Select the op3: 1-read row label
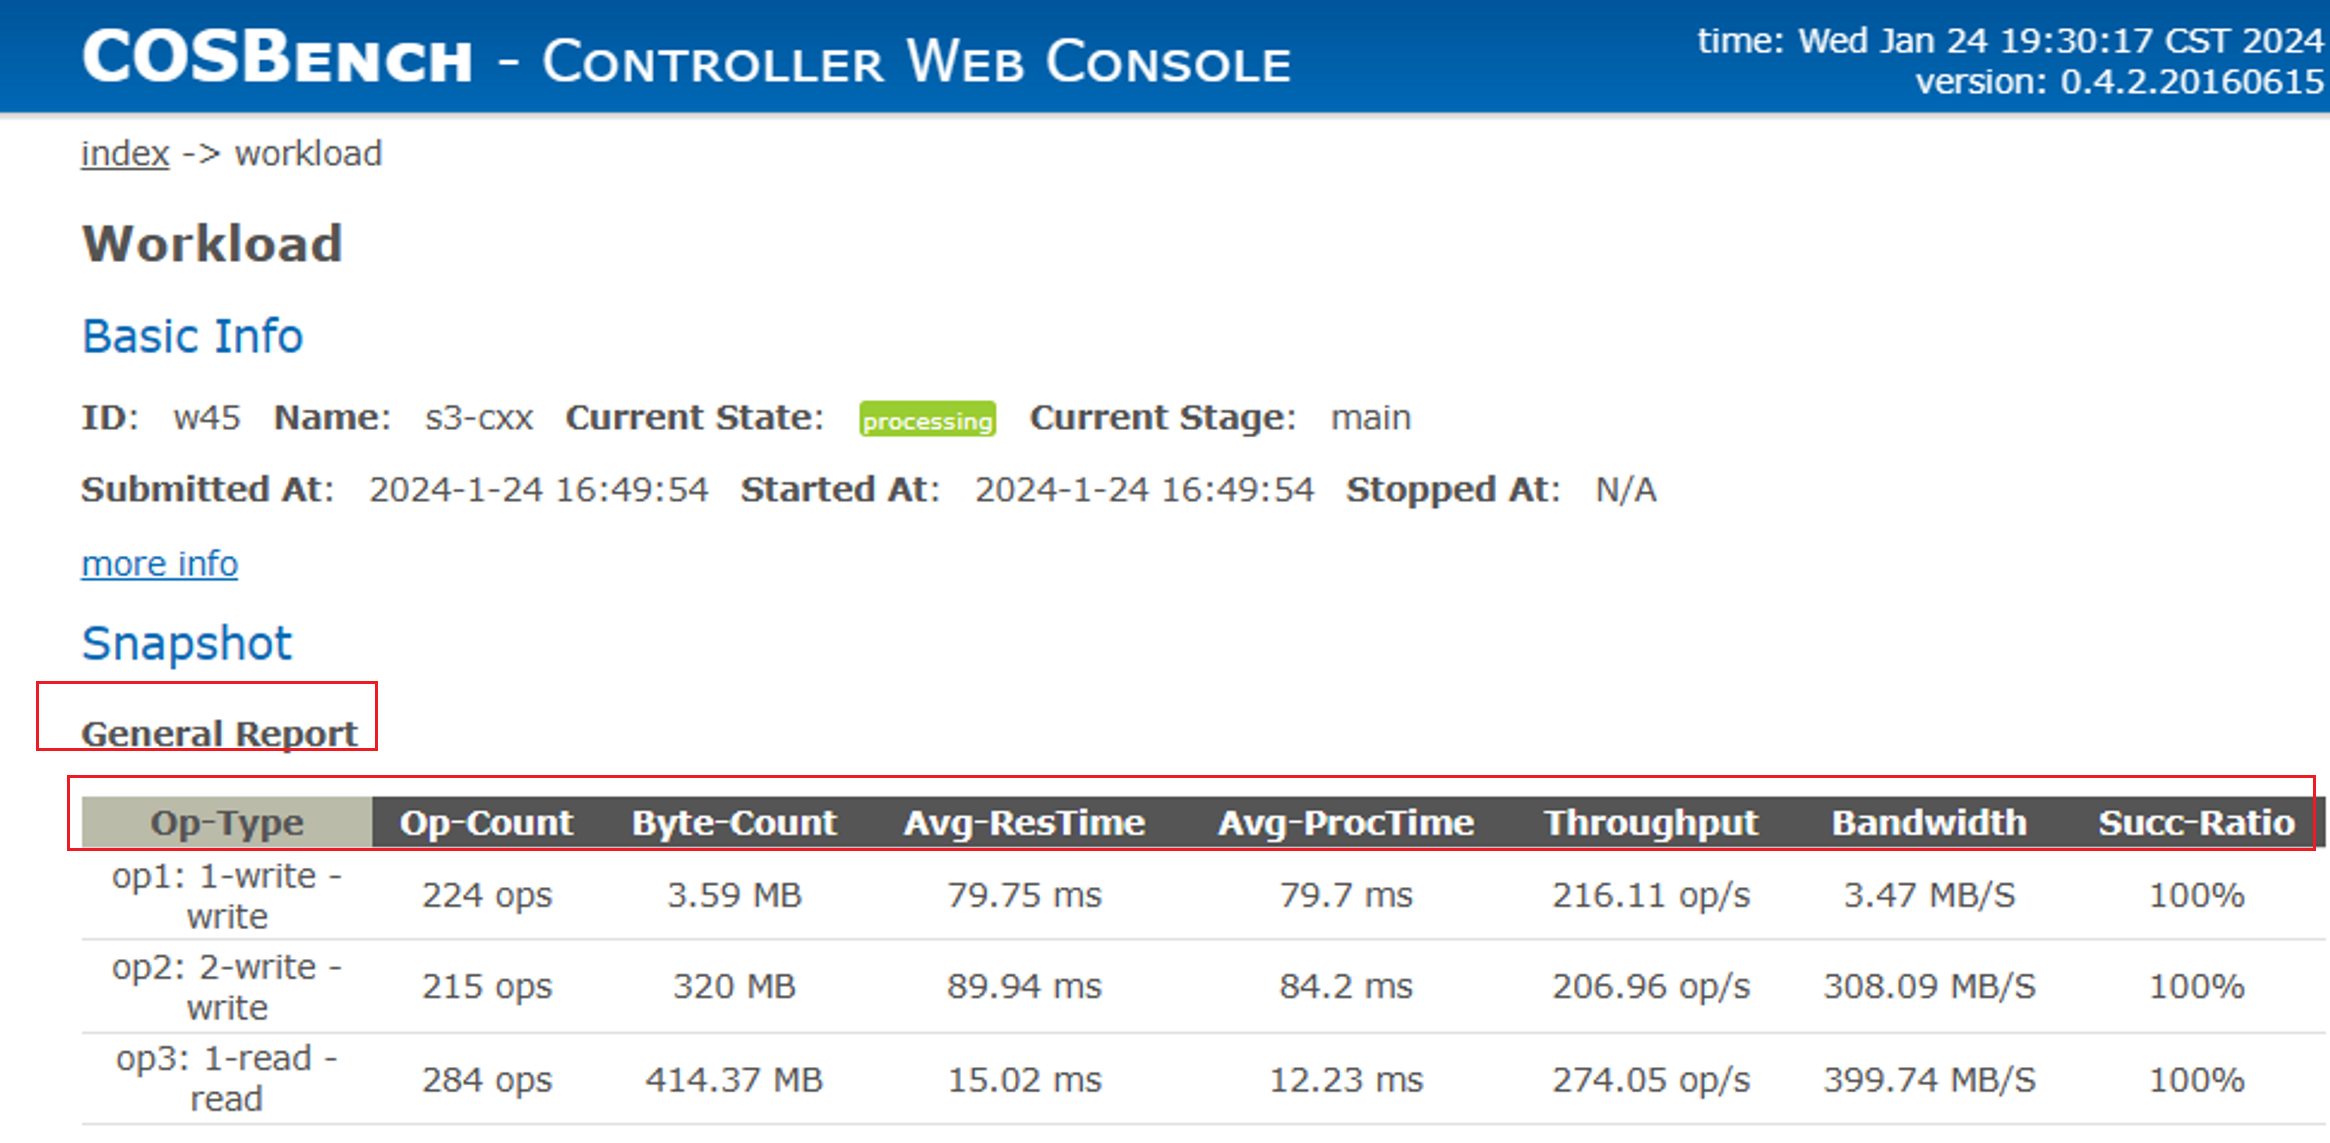The width and height of the screenshot is (2330, 1143). (x=227, y=1078)
